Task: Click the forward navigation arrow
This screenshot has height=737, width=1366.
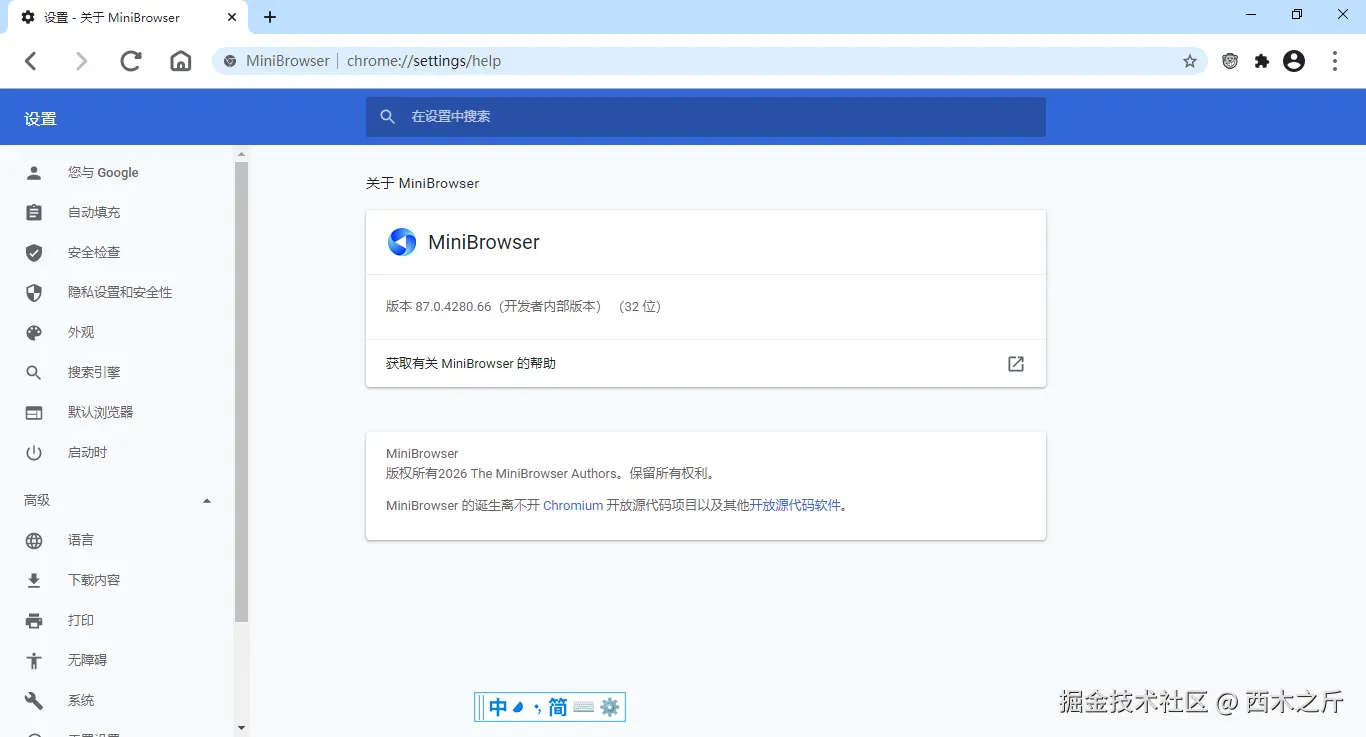Action: 81,61
